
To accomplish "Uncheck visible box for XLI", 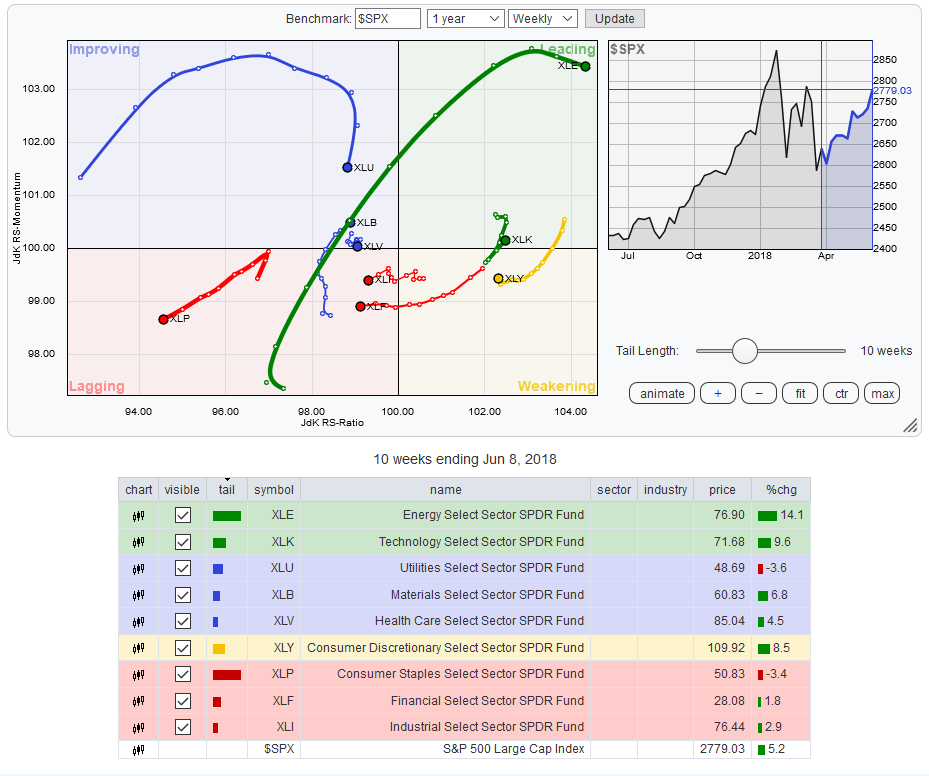I will [x=182, y=727].
